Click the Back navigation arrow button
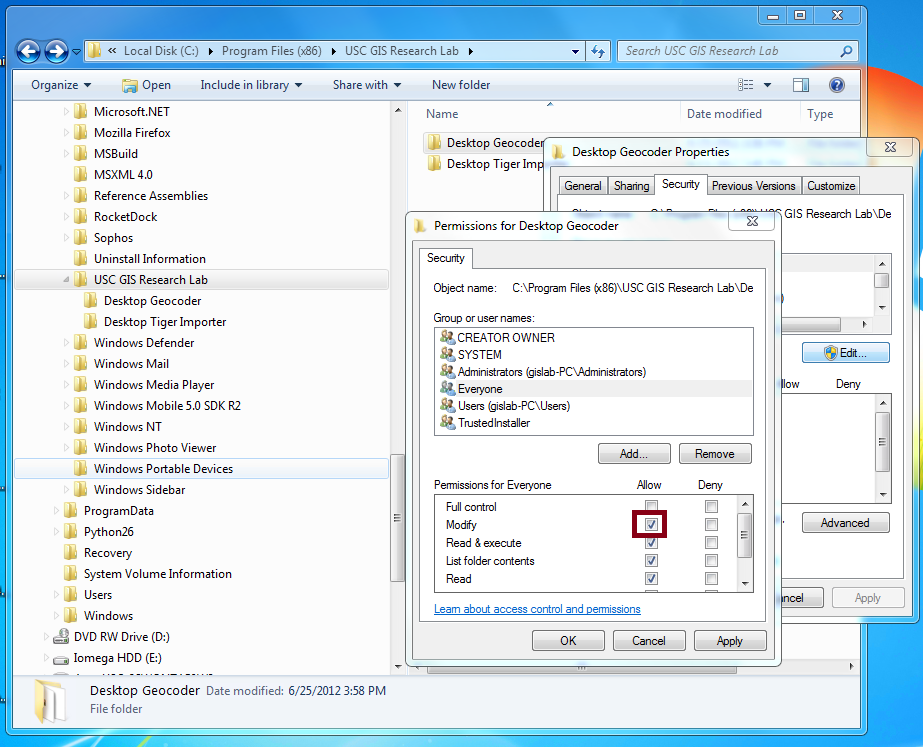 [x=29, y=51]
